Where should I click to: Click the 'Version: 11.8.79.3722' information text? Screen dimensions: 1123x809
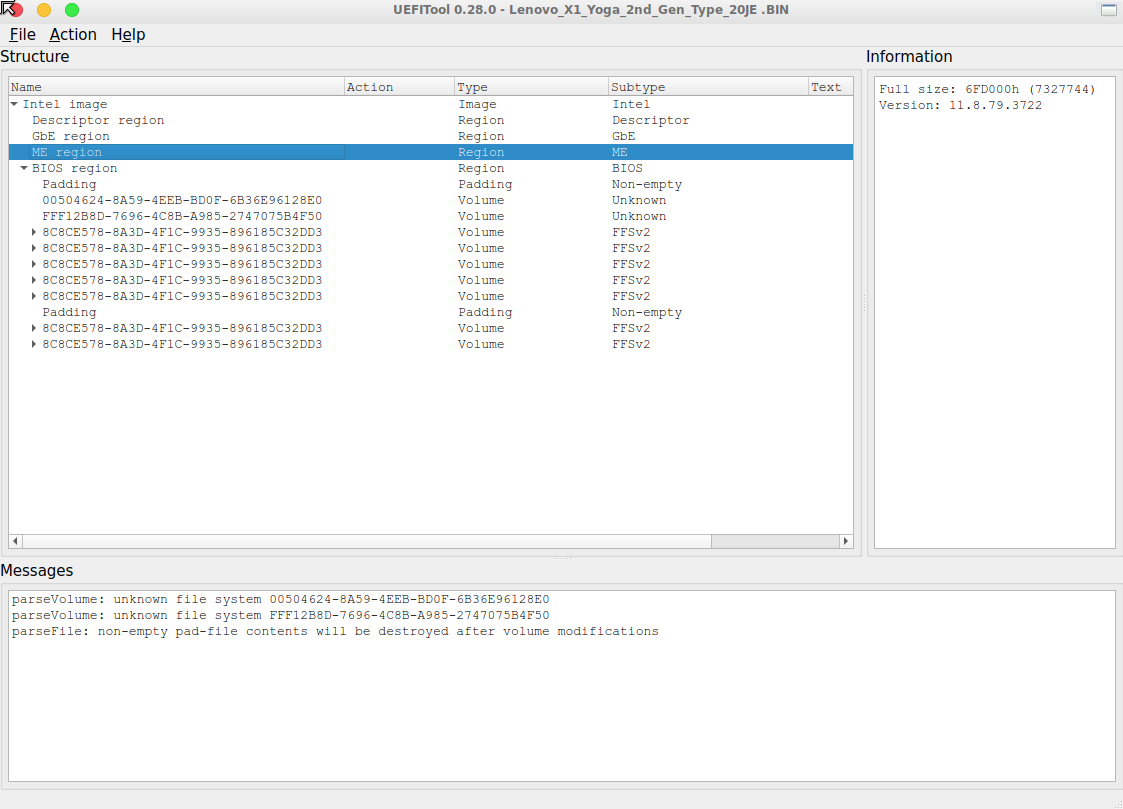coord(960,105)
